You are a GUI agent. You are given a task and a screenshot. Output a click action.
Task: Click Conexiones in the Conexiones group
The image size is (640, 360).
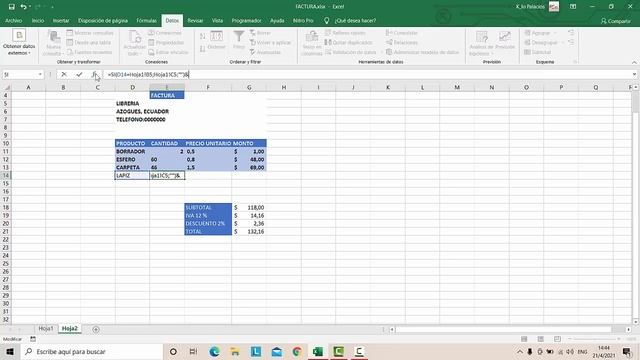(x=165, y=33)
